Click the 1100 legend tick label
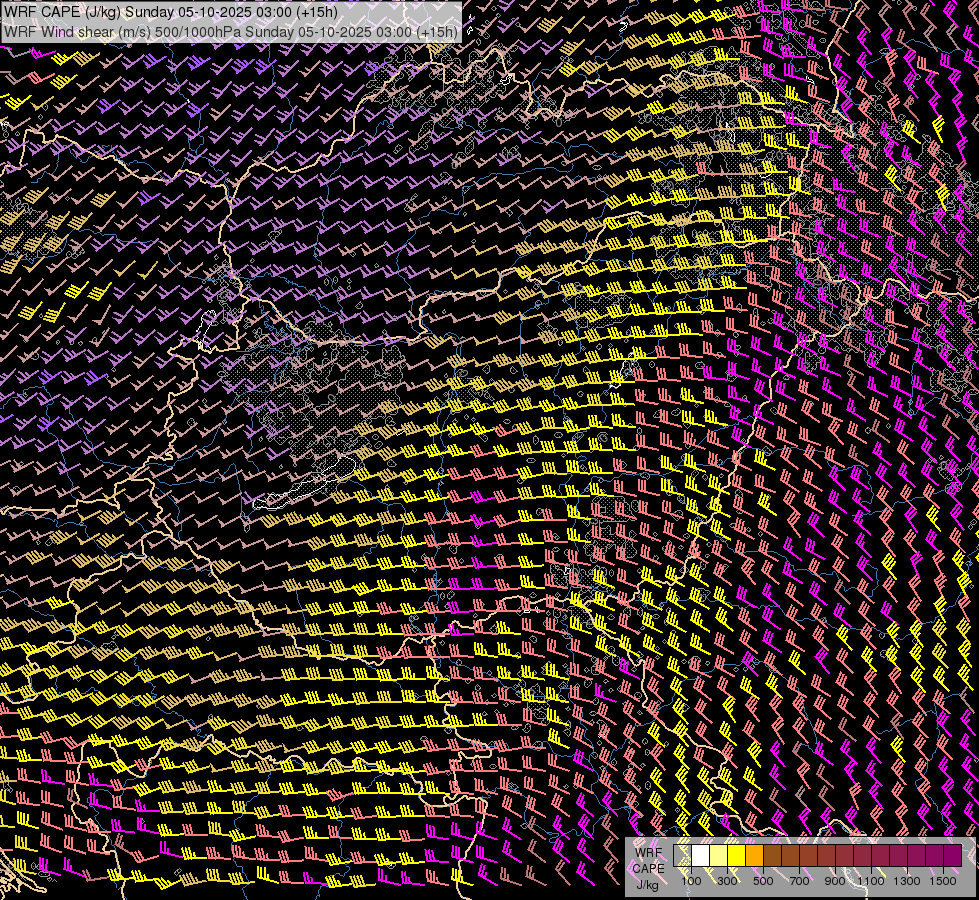 pos(871,881)
